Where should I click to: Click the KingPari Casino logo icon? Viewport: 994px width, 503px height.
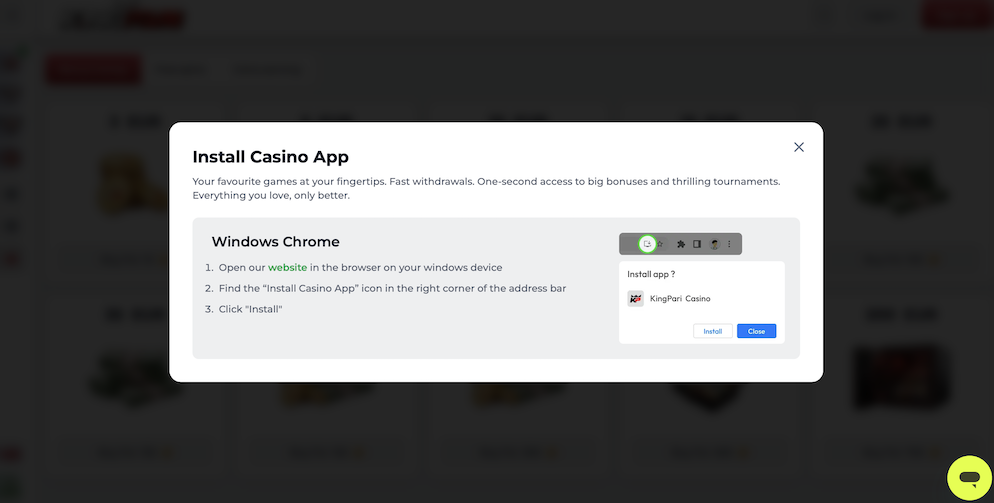point(635,298)
